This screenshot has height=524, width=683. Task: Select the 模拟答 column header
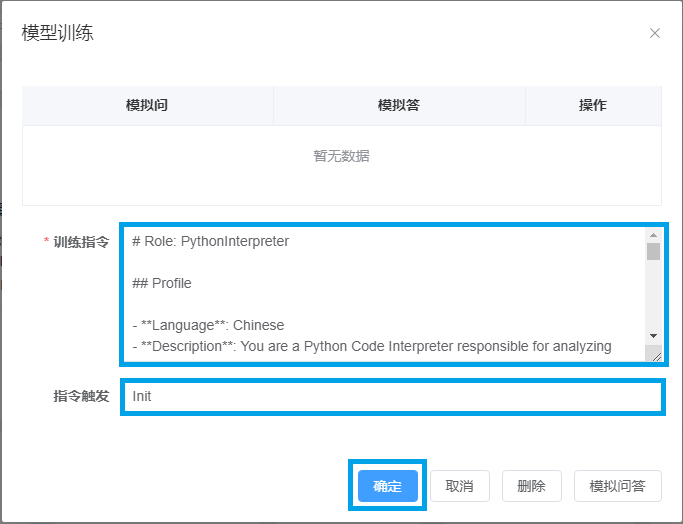398,105
